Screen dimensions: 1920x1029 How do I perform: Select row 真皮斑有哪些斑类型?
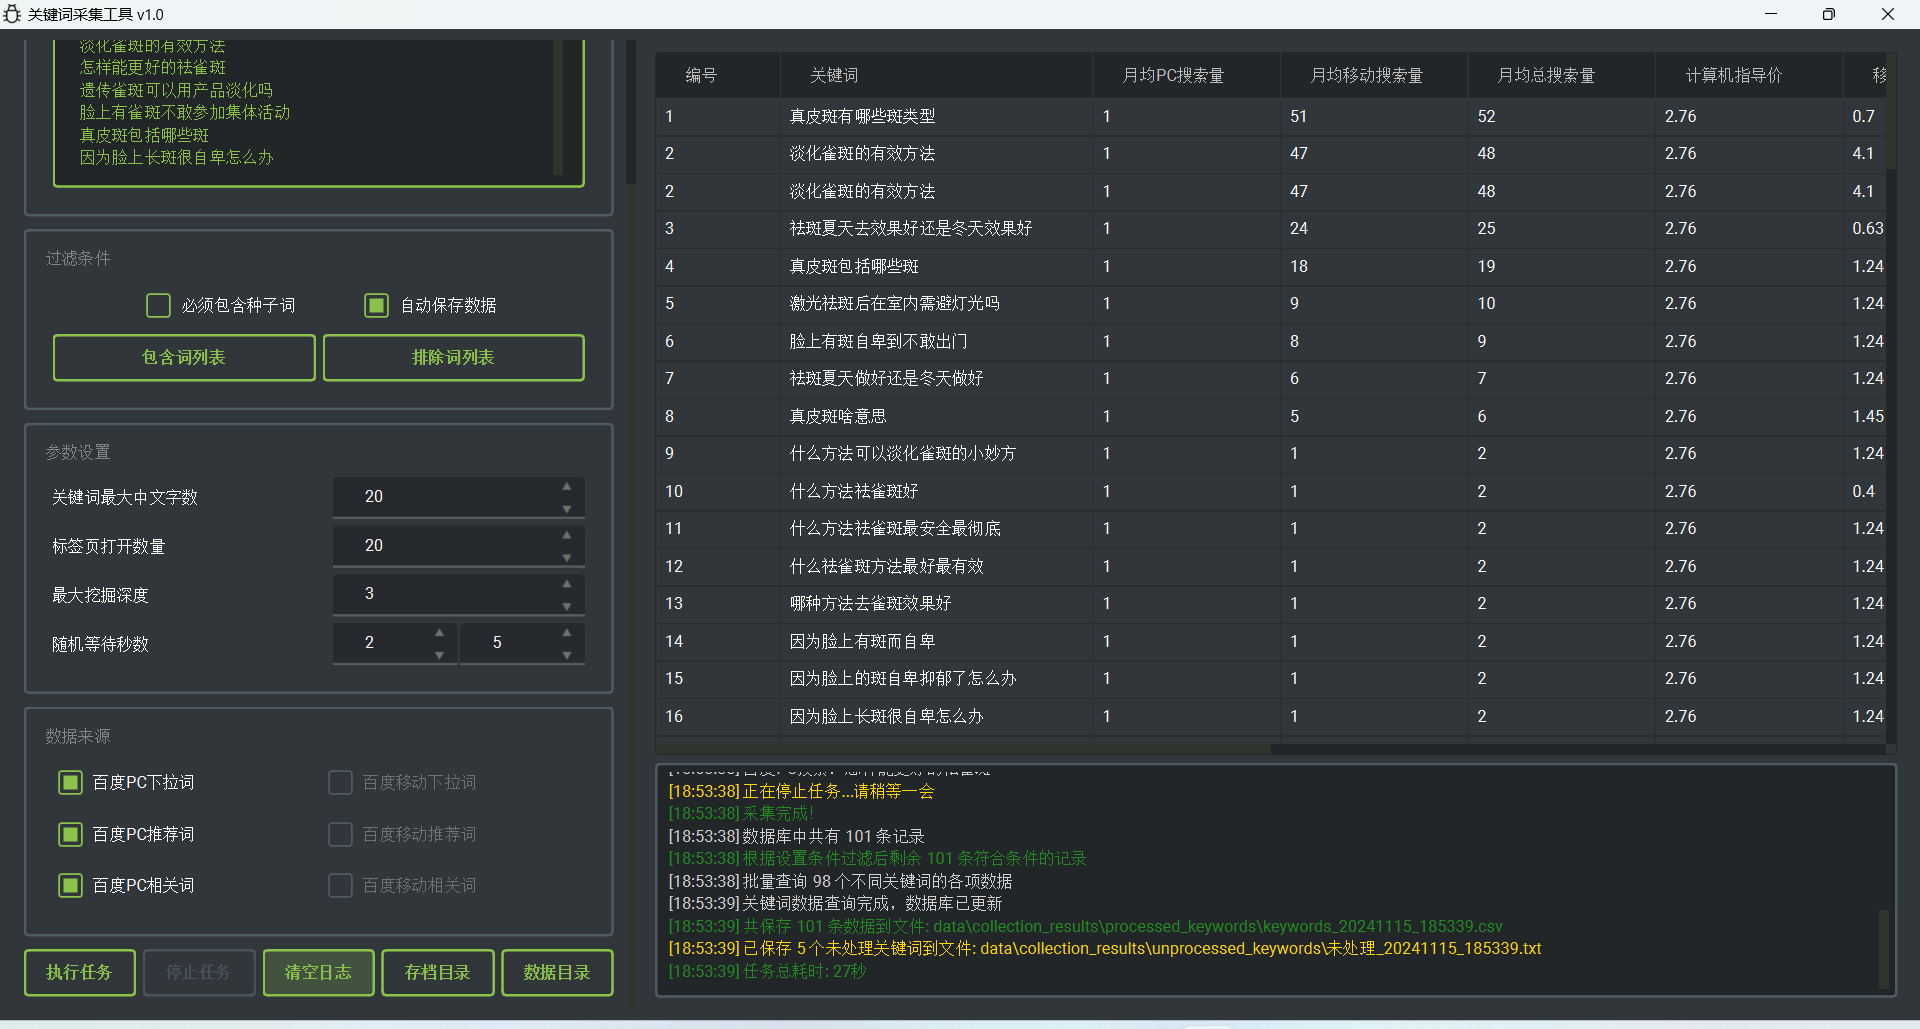pyautogui.click(x=1270, y=116)
